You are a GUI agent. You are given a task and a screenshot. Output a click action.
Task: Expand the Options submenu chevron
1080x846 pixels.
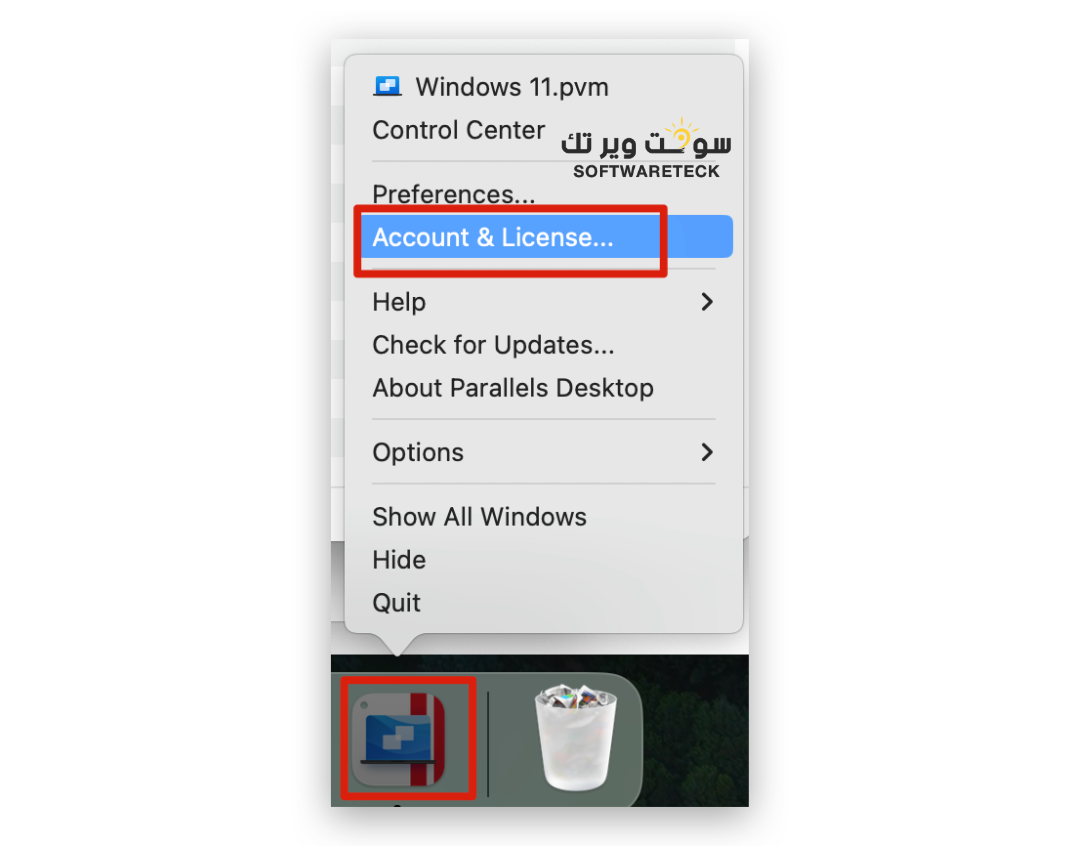[707, 452]
